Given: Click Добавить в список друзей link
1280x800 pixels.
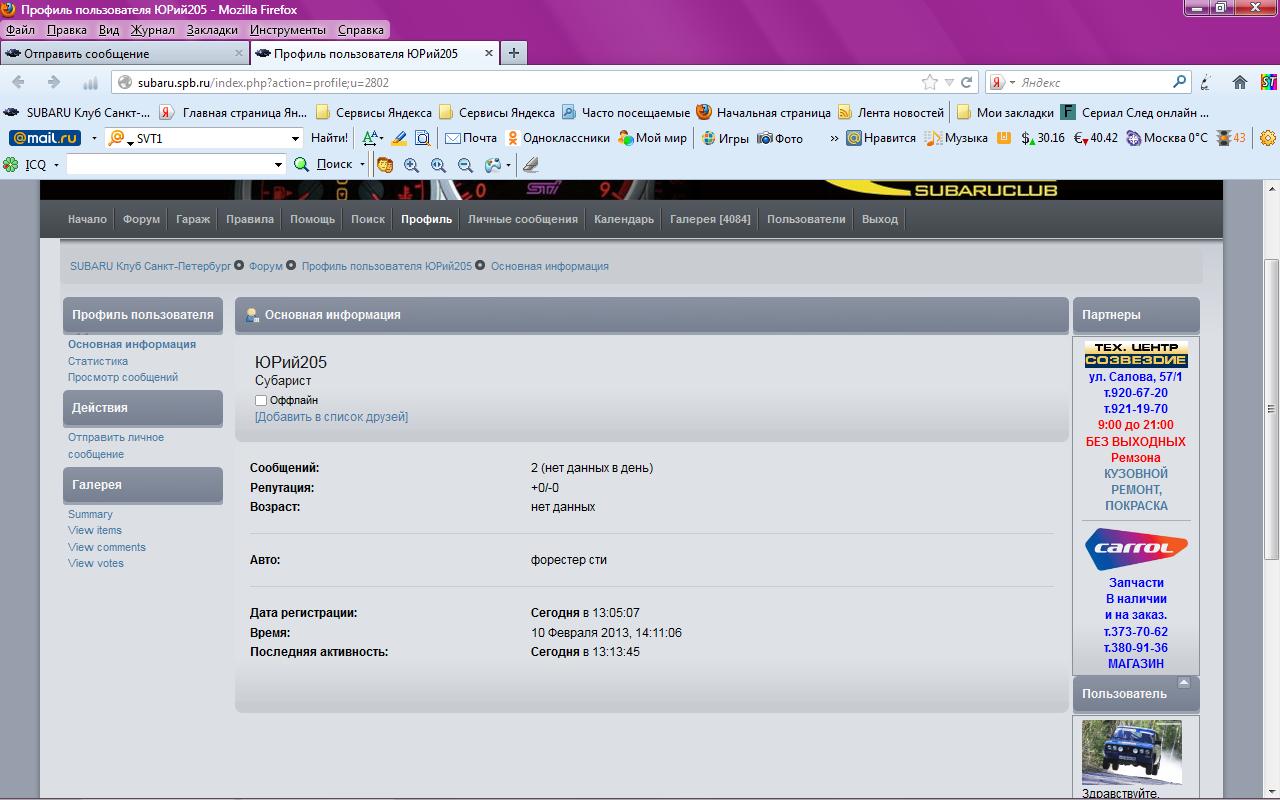Looking at the screenshot, I should pyautogui.click(x=331, y=417).
